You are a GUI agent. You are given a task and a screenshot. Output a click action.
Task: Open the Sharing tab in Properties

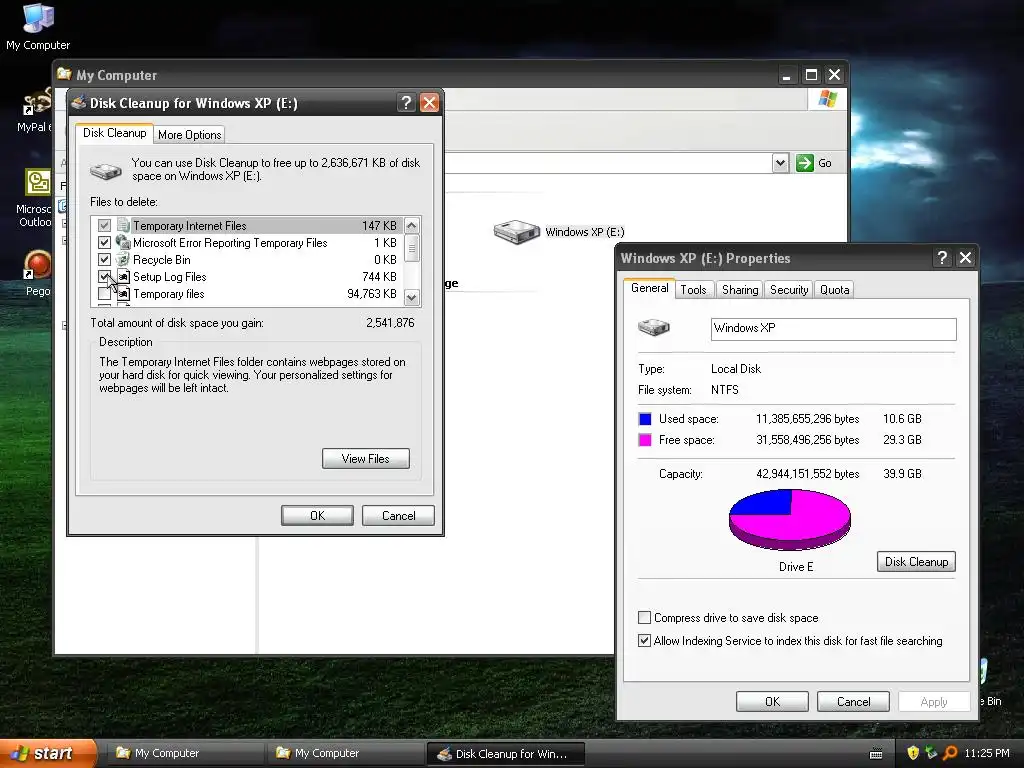(x=740, y=289)
